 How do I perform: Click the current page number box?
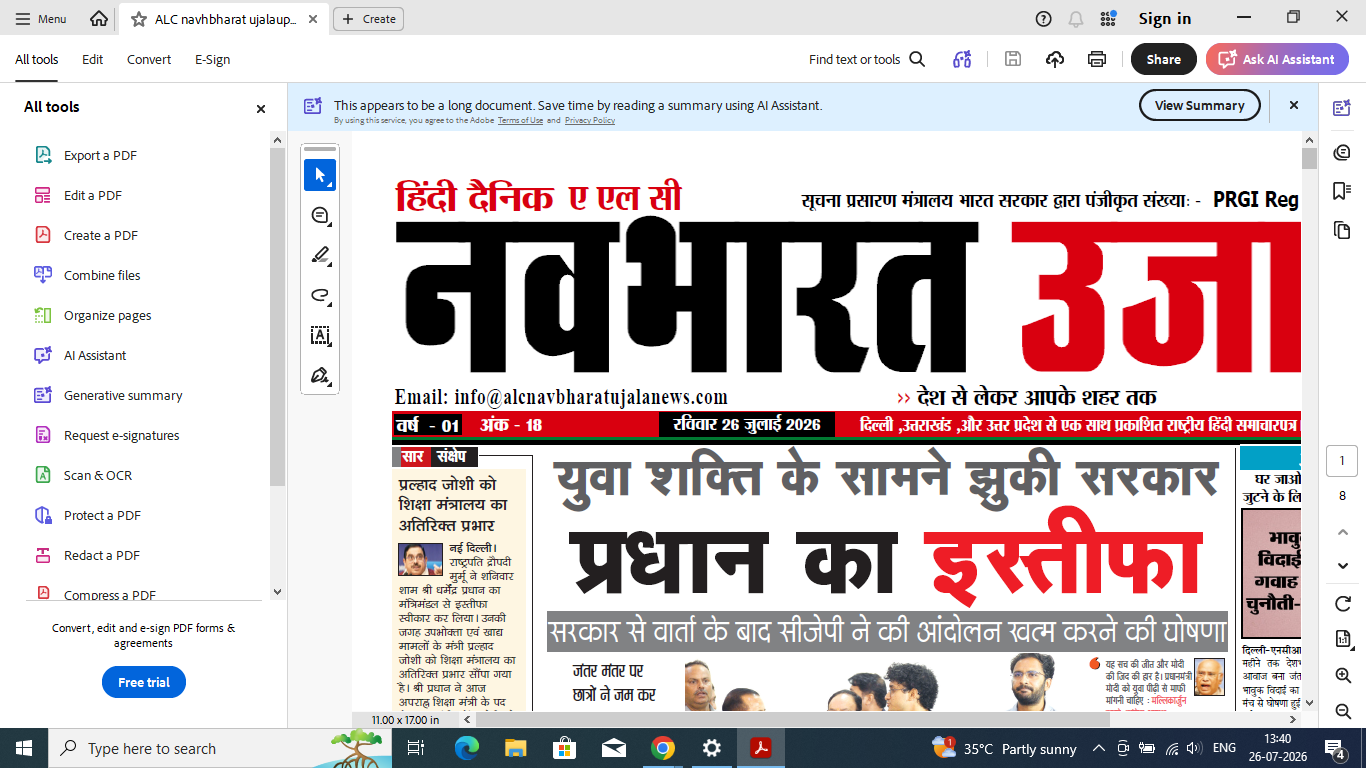point(1342,461)
